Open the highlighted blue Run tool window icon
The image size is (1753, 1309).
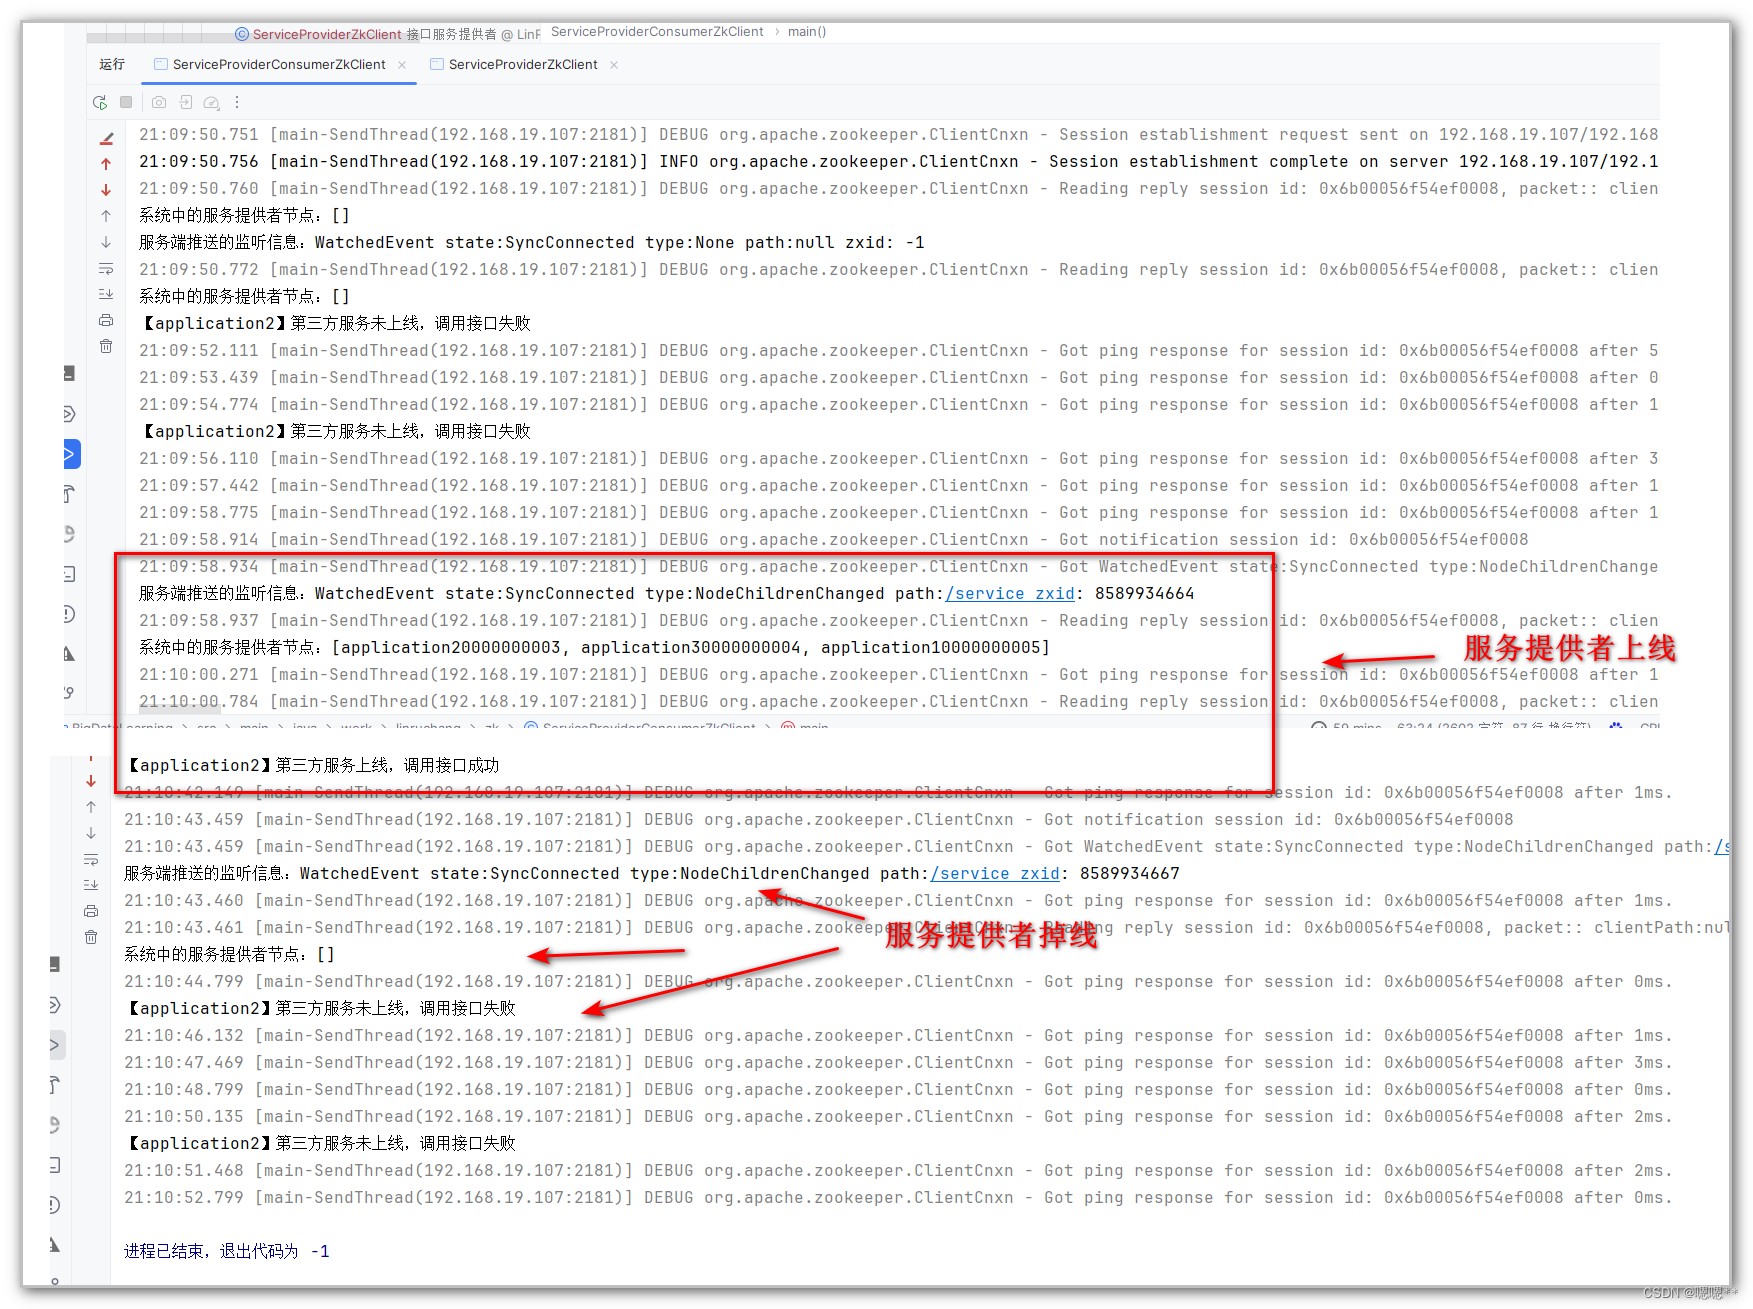(x=71, y=453)
